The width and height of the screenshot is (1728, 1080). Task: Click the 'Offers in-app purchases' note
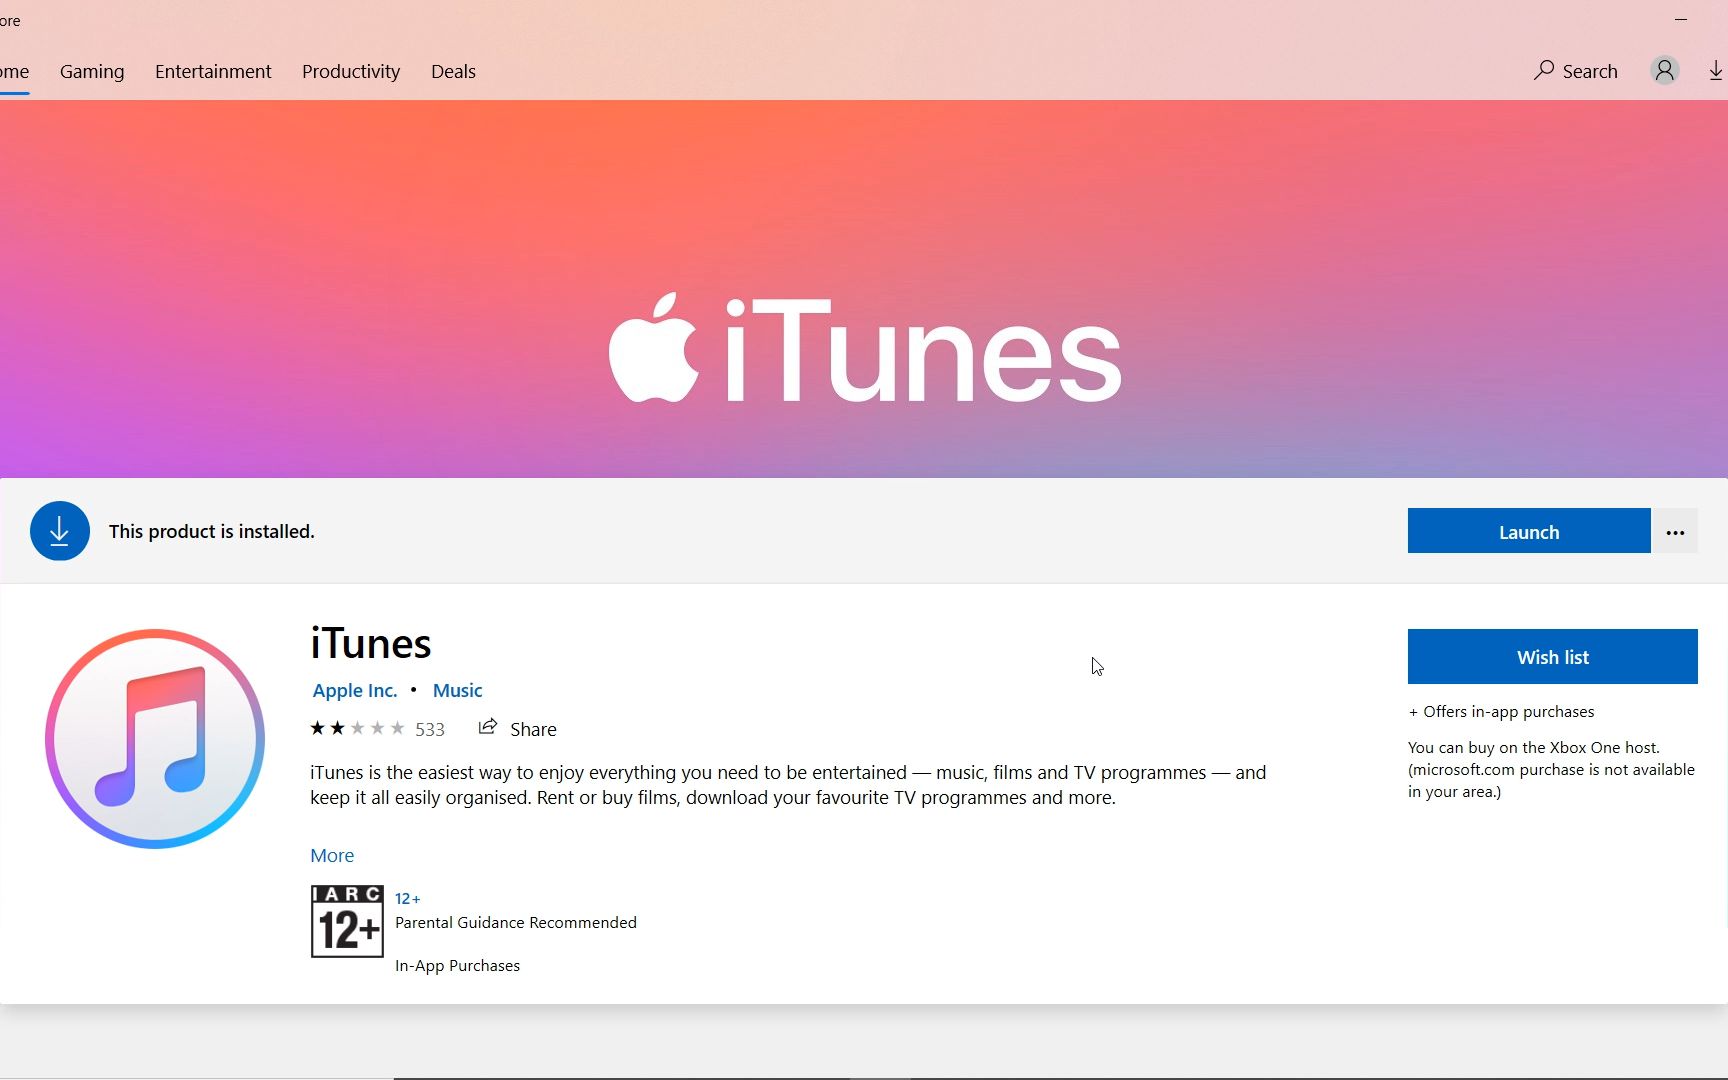tap(1501, 711)
